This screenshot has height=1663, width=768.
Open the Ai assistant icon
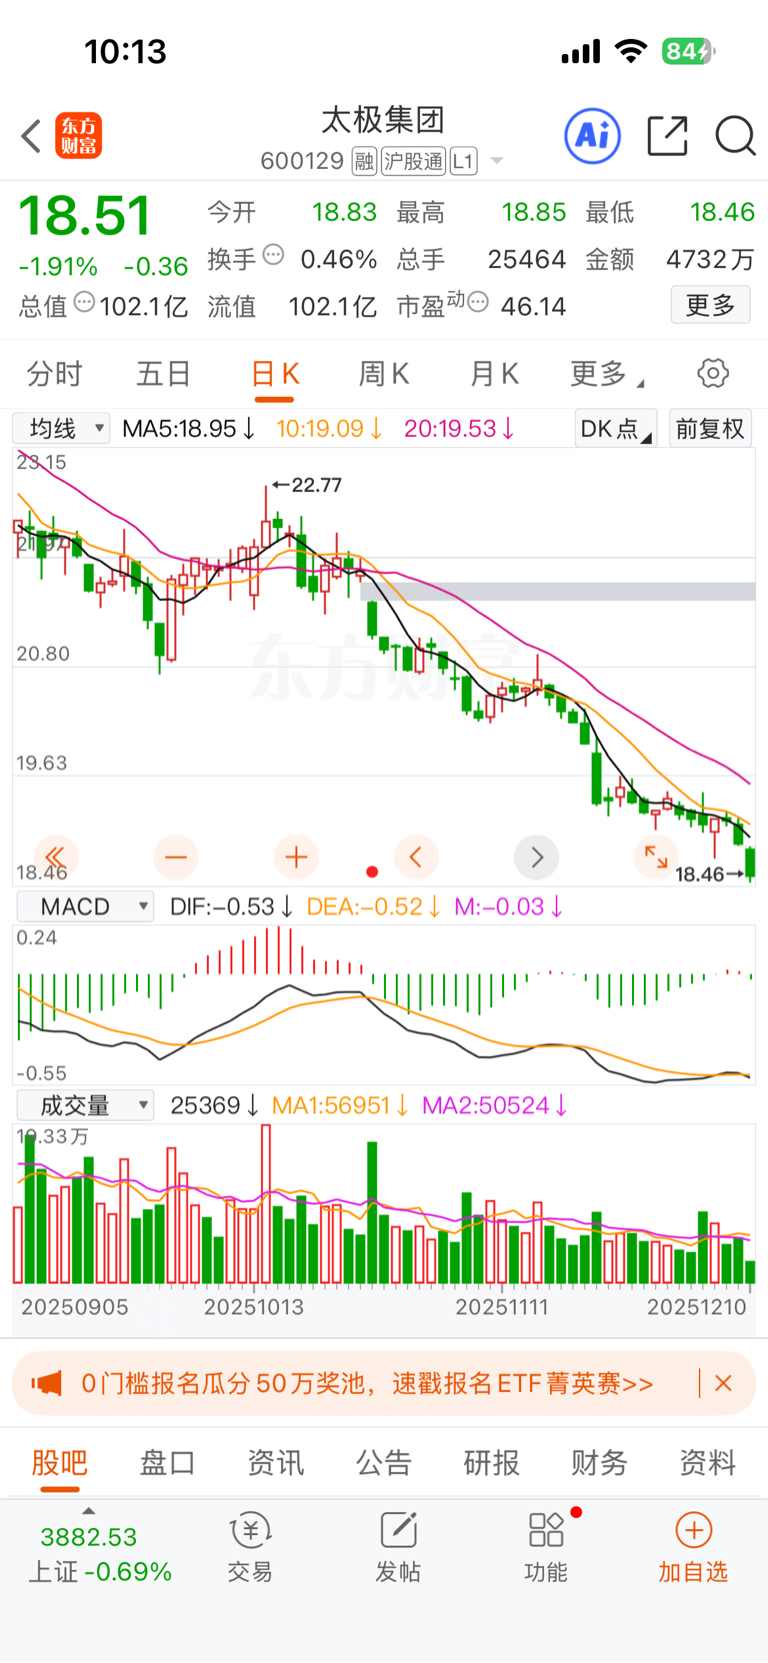tap(593, 136)
